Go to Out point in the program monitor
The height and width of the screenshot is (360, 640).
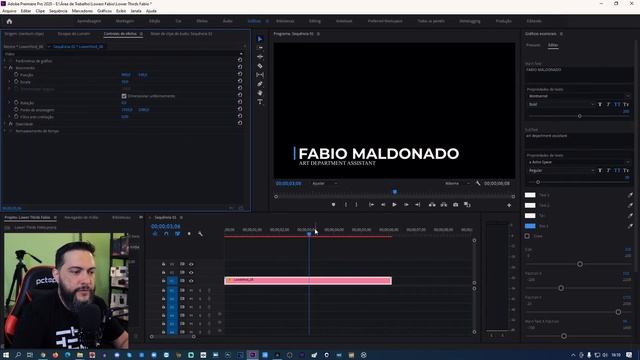[418, 204]
